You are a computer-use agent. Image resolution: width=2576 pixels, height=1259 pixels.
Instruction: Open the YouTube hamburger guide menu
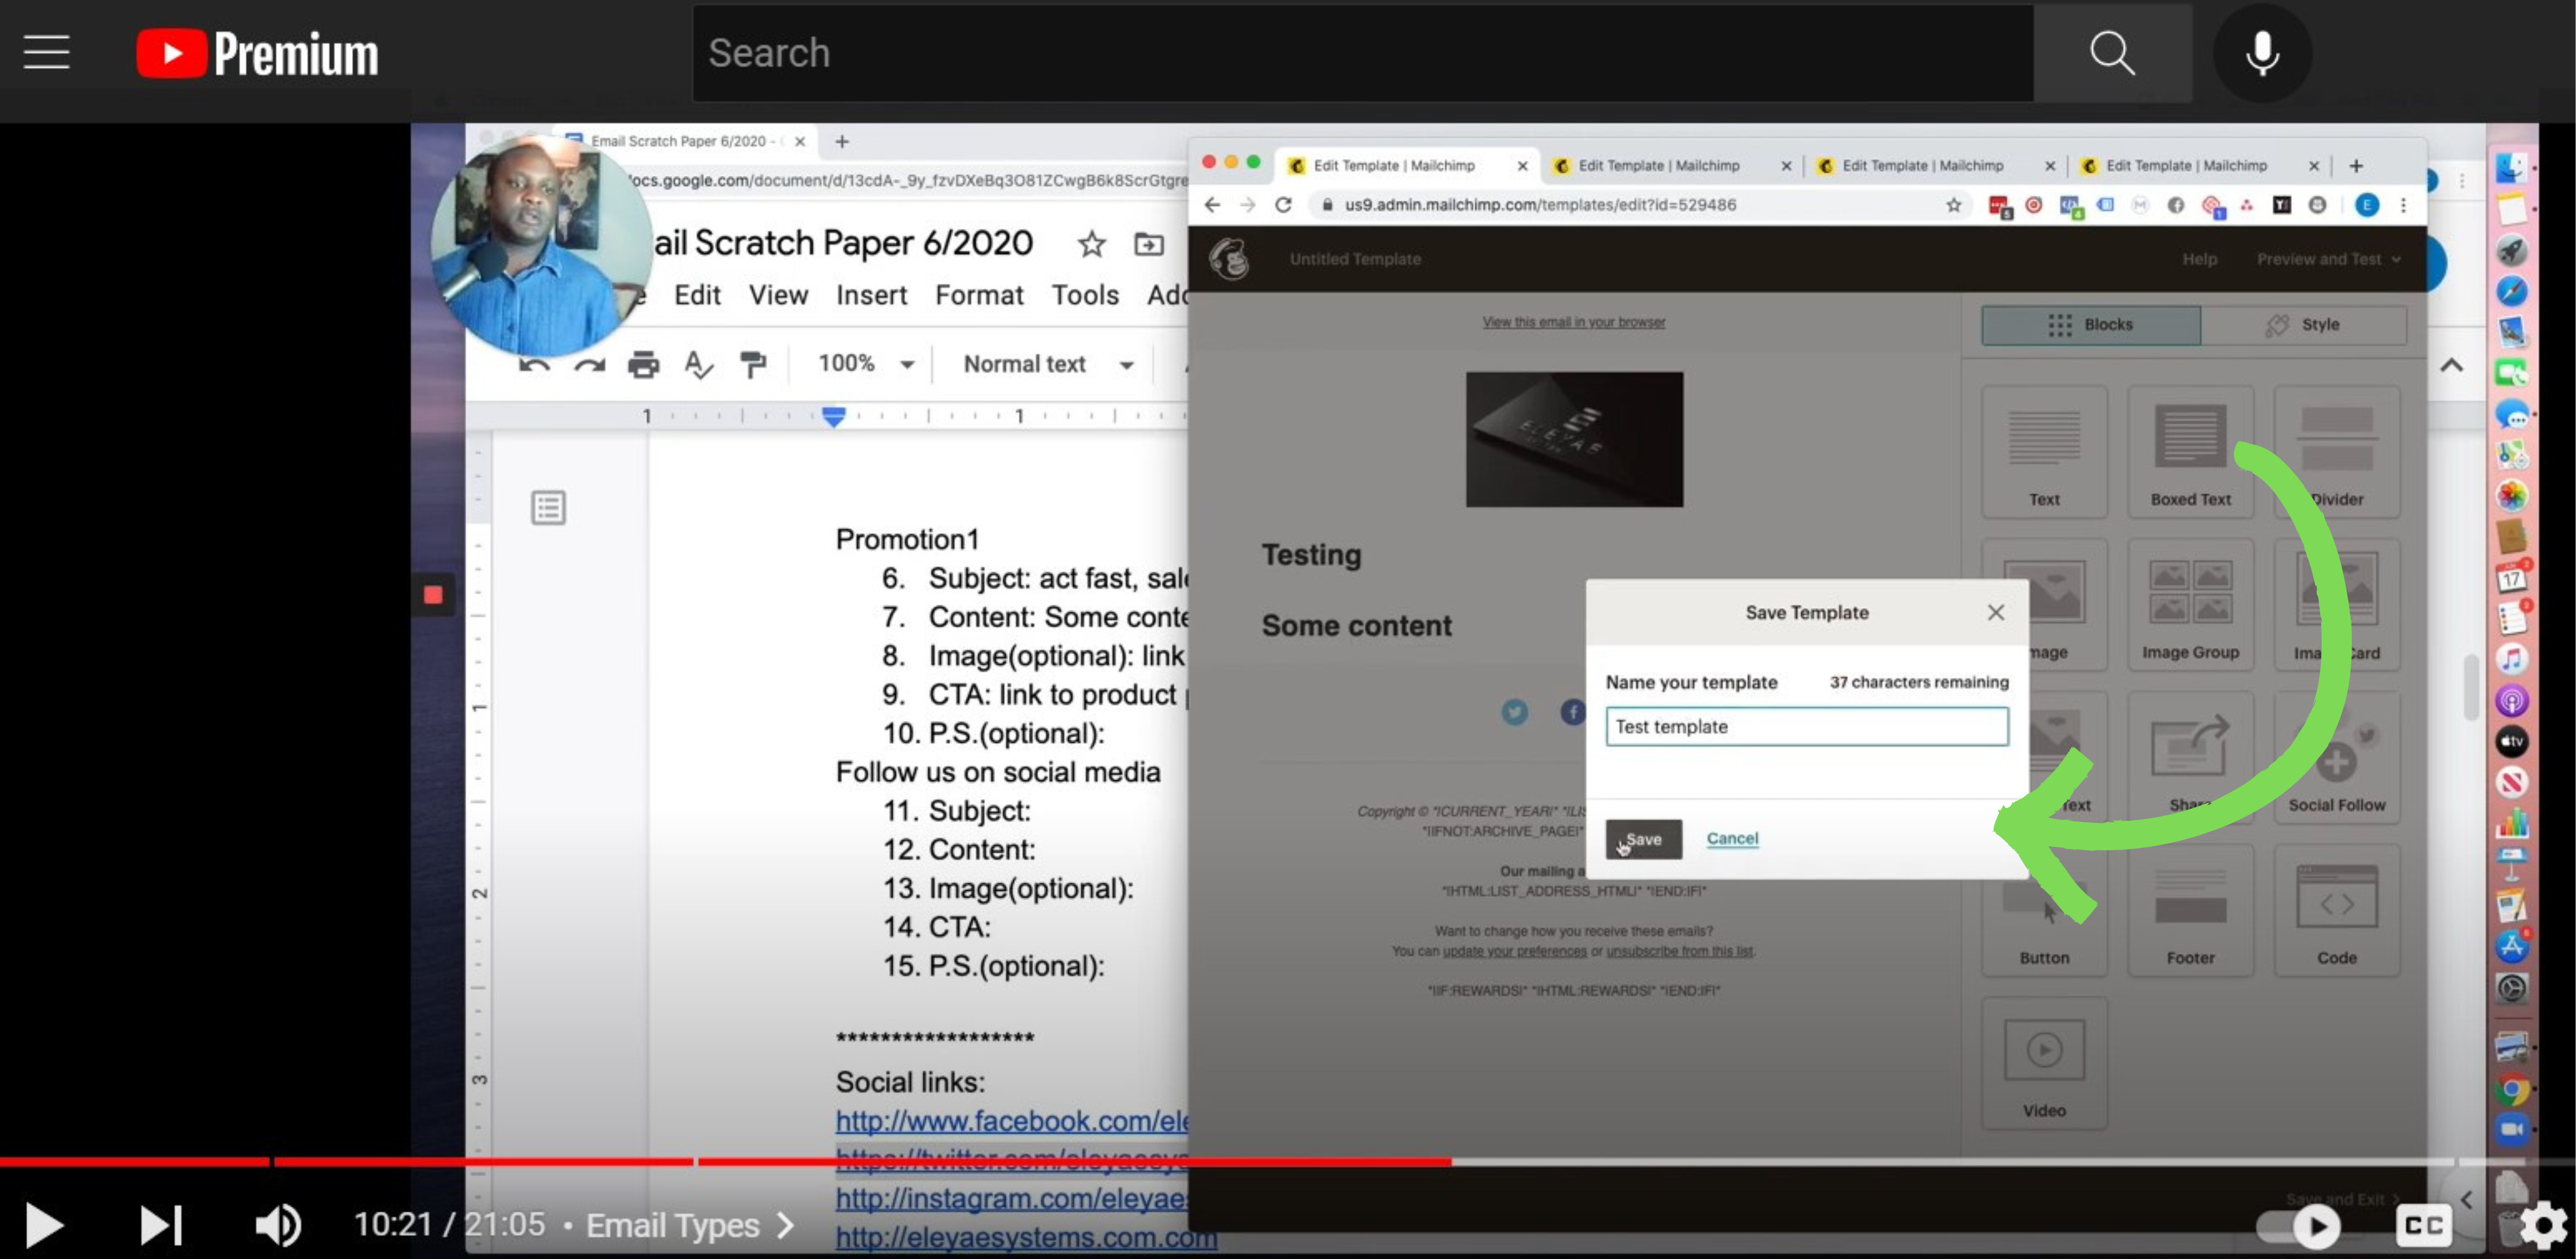[x=46, y=52]
